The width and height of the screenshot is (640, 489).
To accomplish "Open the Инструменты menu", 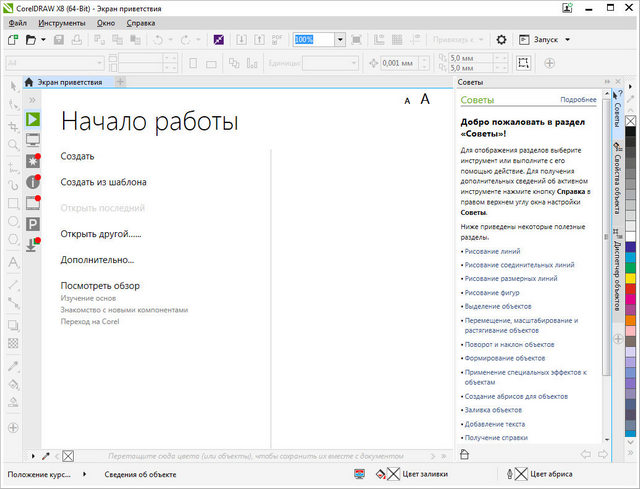I will click(64, 22).
